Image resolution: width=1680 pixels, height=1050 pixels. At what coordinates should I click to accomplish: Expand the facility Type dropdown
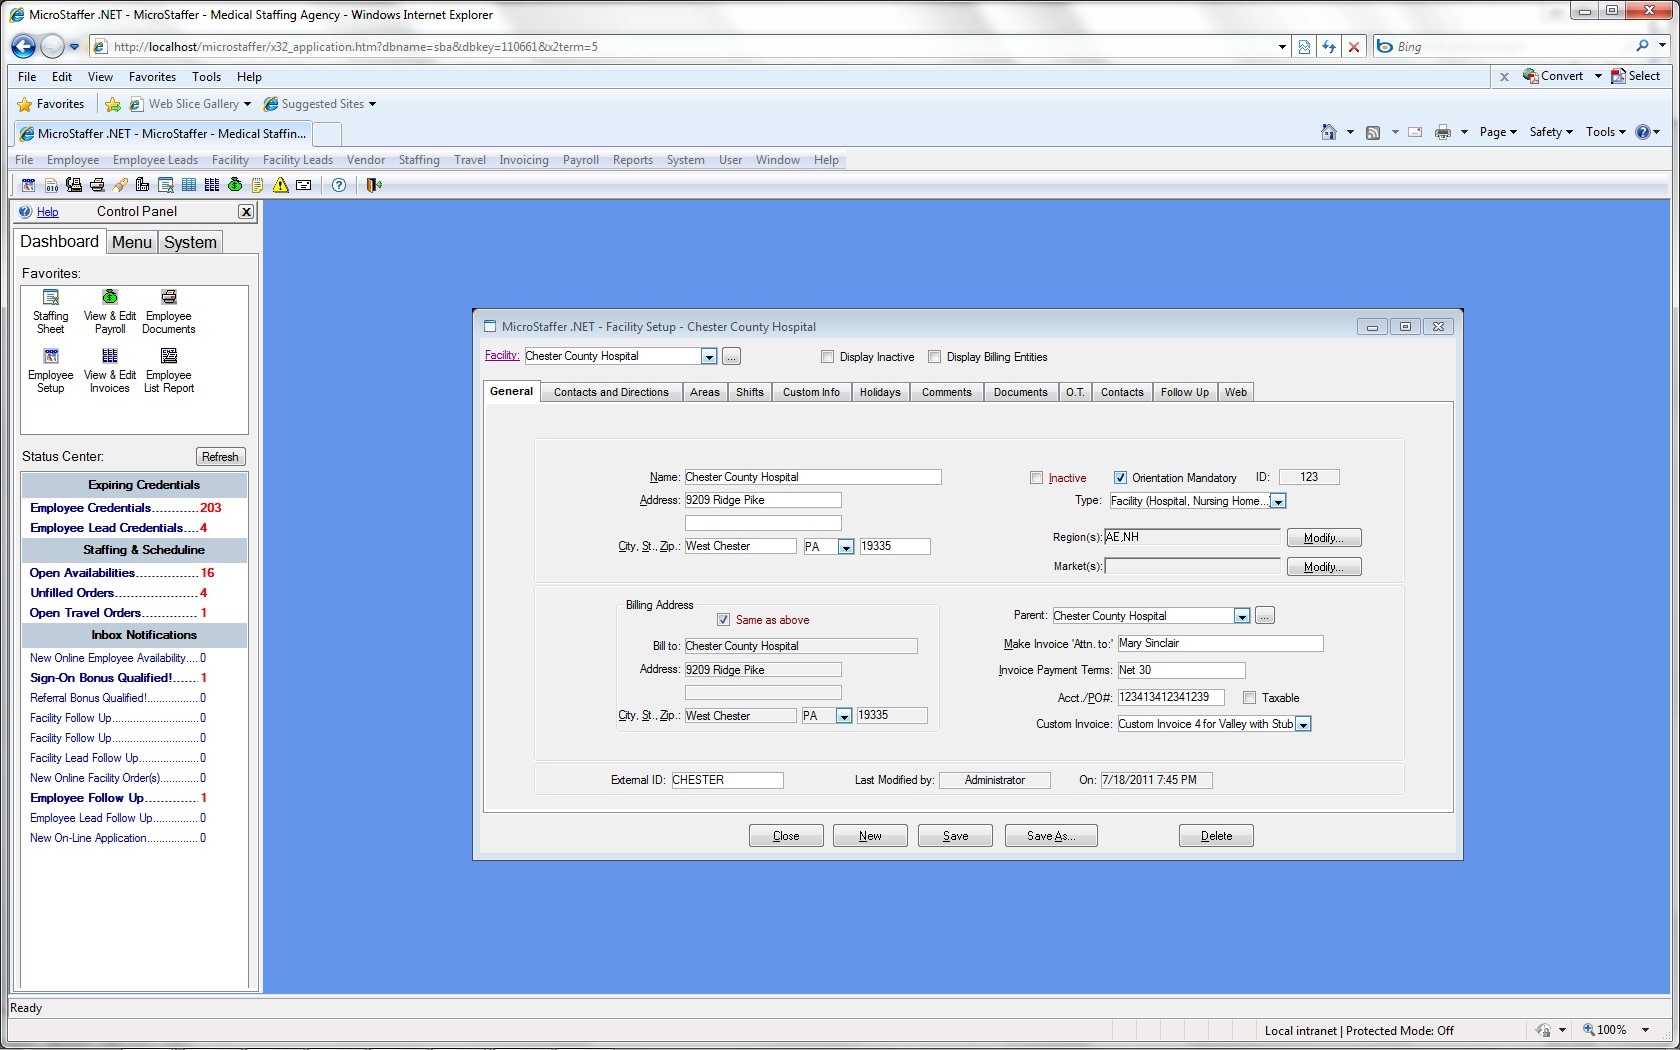coord(1278,502)
